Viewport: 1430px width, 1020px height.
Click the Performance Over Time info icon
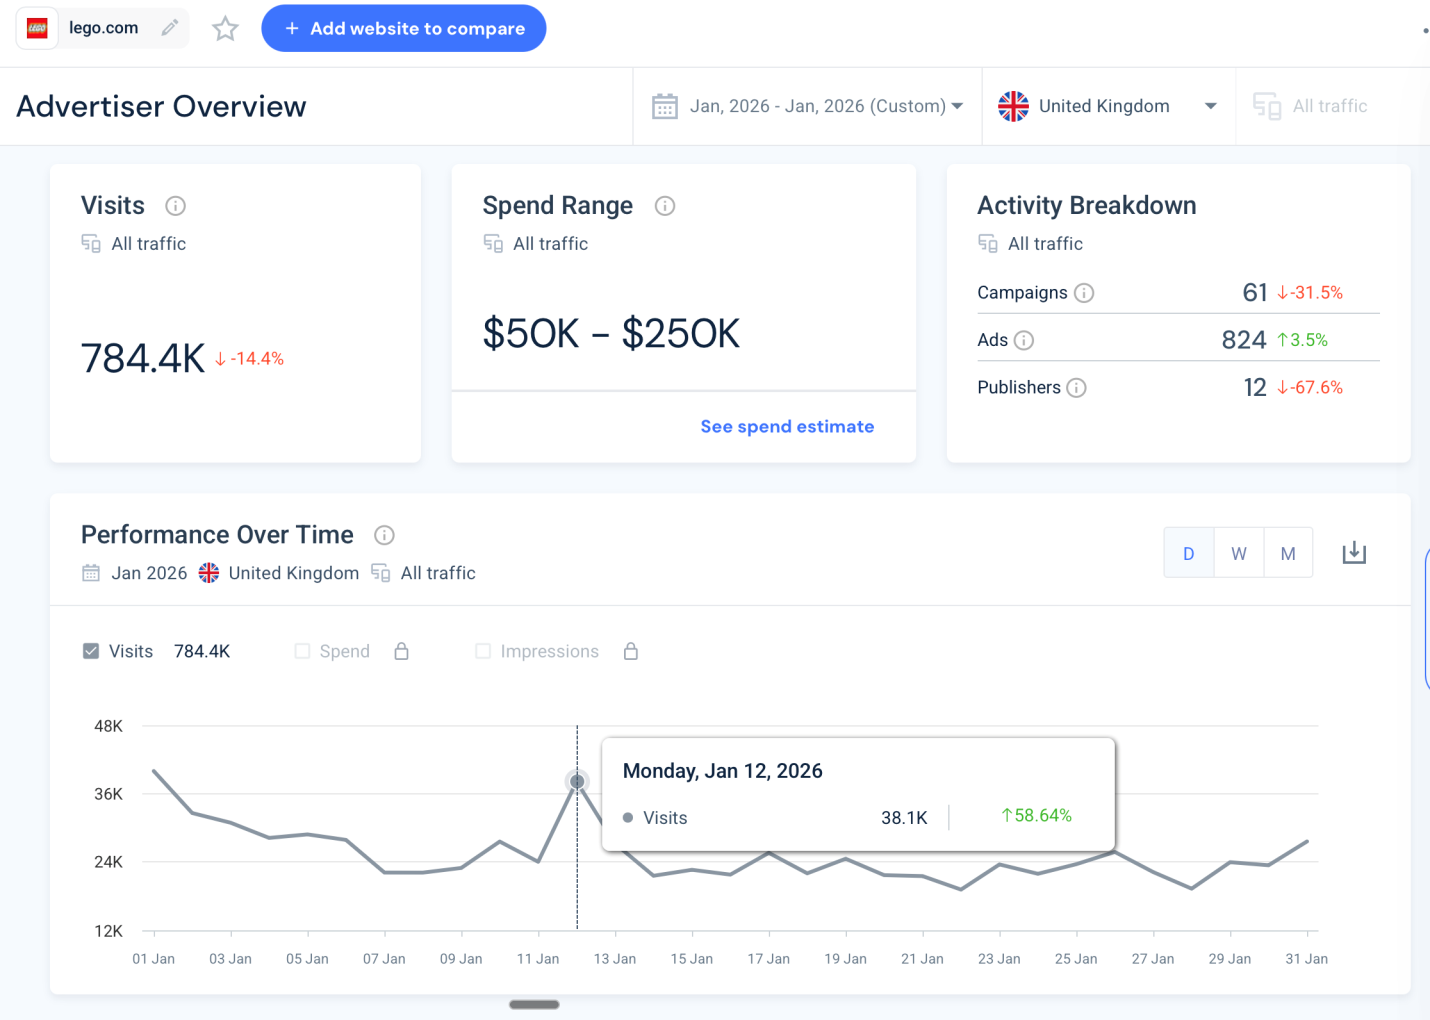384,535
